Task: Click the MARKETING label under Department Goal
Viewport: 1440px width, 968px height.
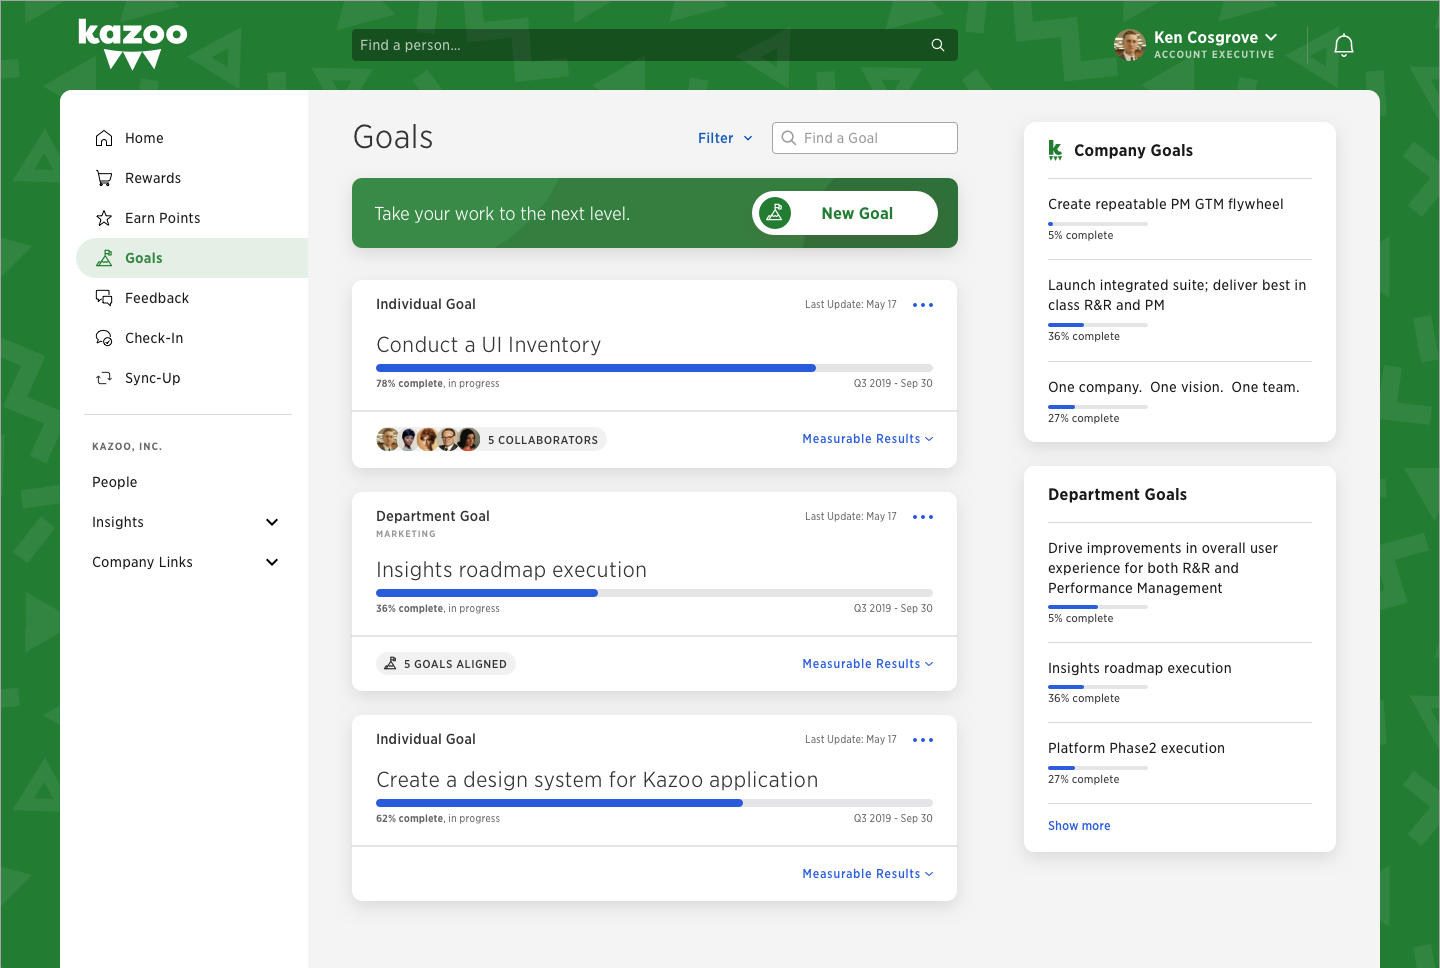Action: 406,534
